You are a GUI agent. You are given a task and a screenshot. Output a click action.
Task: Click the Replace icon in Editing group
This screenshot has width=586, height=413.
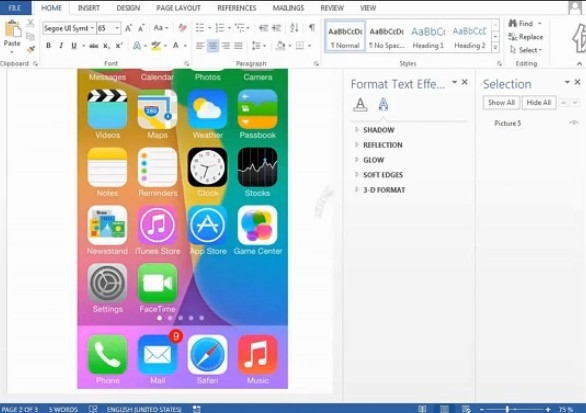tap(512, 37)
